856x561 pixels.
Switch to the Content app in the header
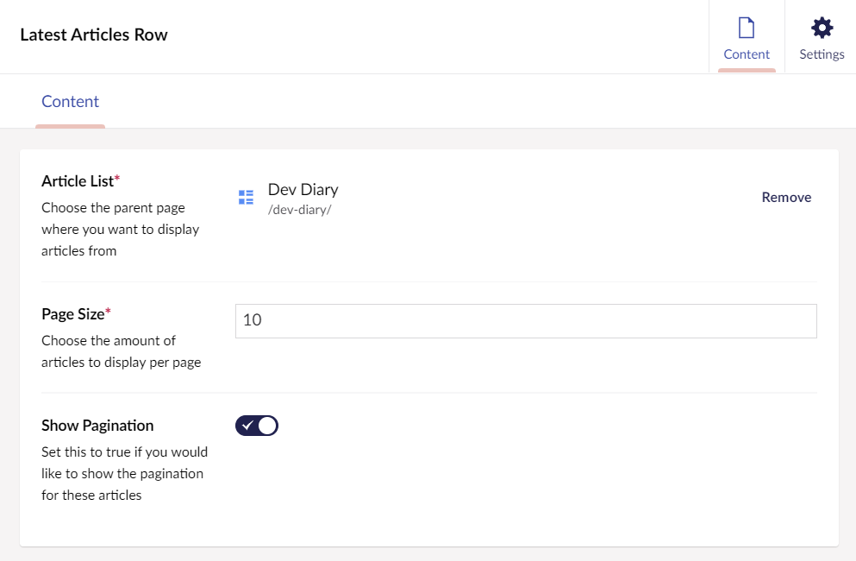[746, 38]
